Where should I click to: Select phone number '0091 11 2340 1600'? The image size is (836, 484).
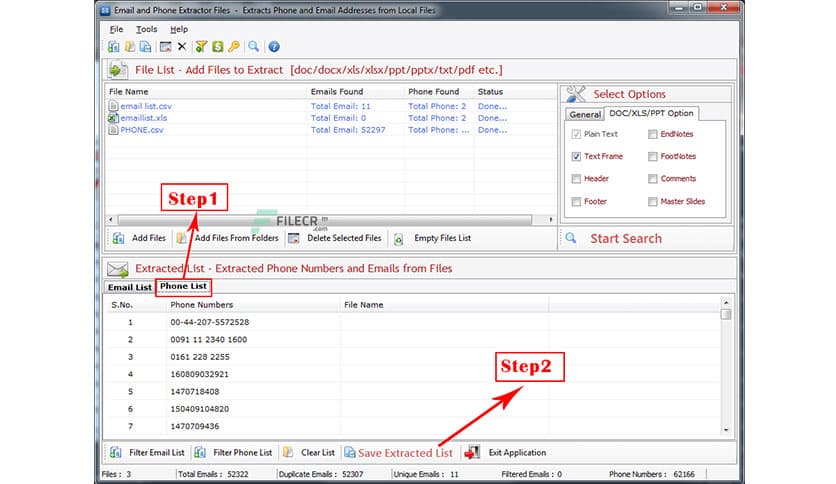click(208, 340)
